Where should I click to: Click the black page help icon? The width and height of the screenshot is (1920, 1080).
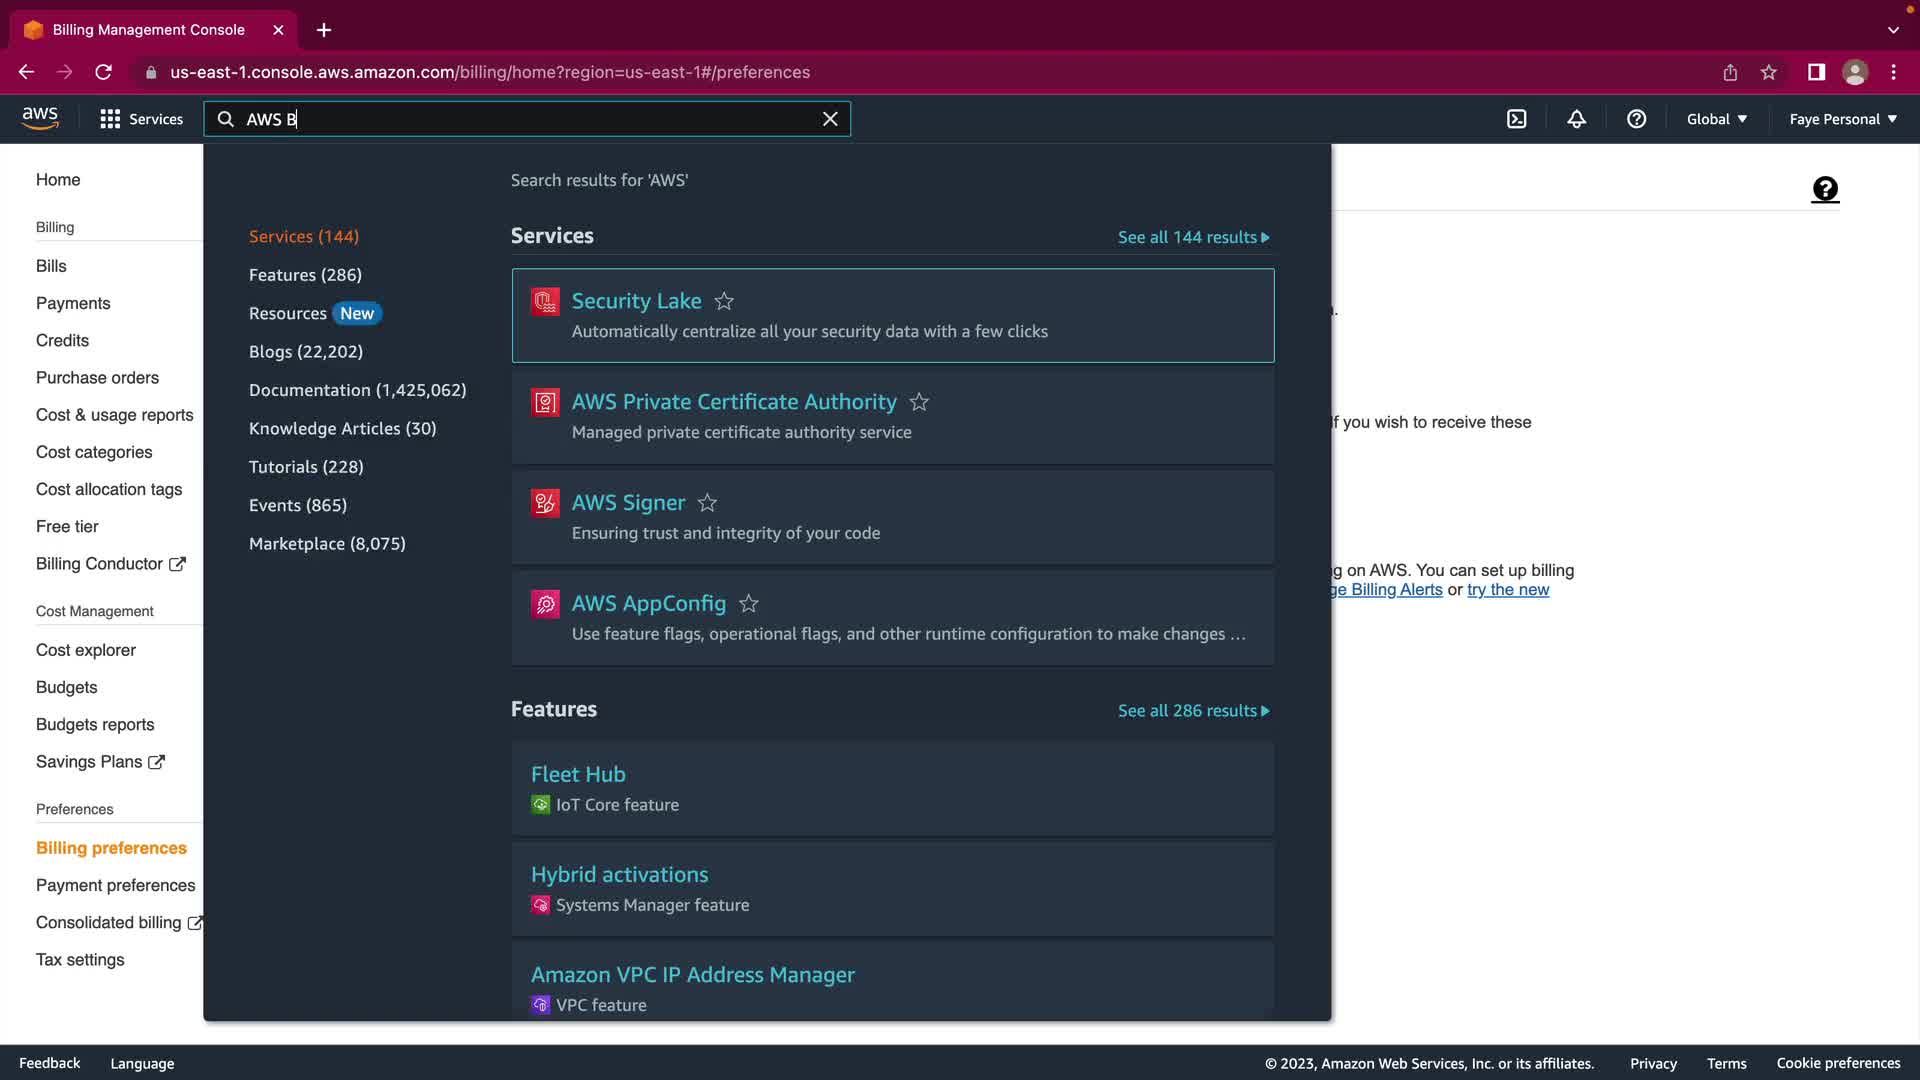(x=1825, y=189)
